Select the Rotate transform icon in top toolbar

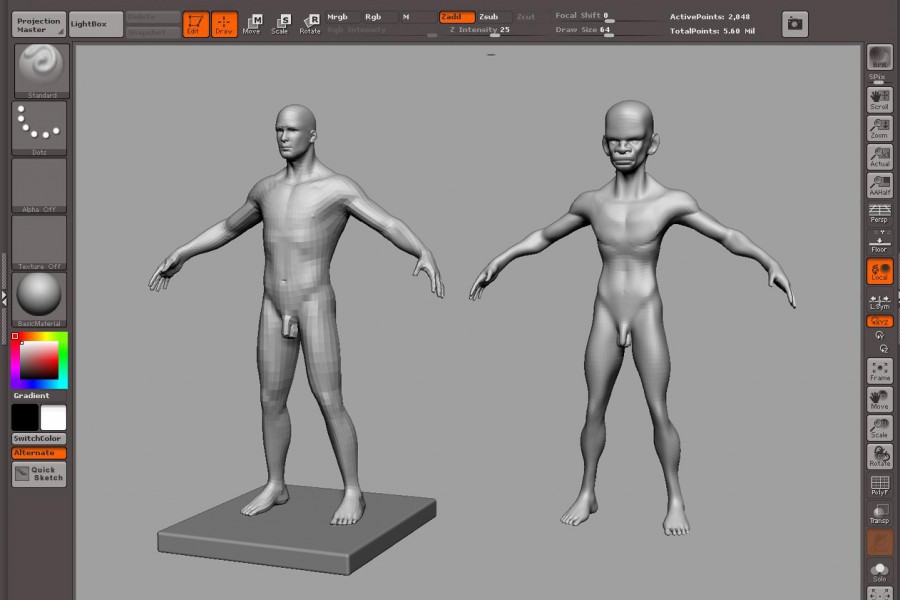coord(311,24)
